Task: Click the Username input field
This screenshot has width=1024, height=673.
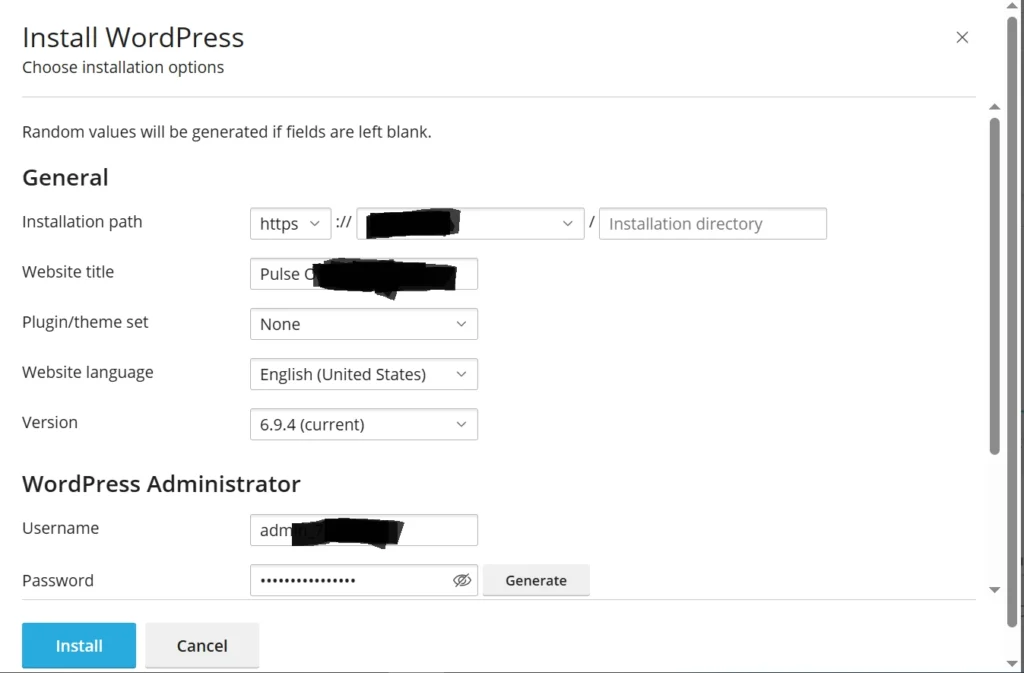Action: tap(364, 530)
